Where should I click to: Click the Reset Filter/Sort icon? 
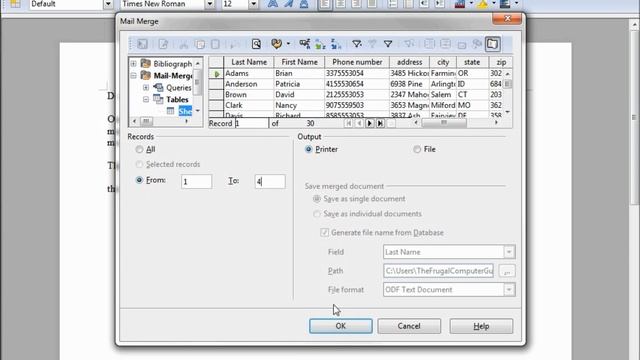[409, 44]
